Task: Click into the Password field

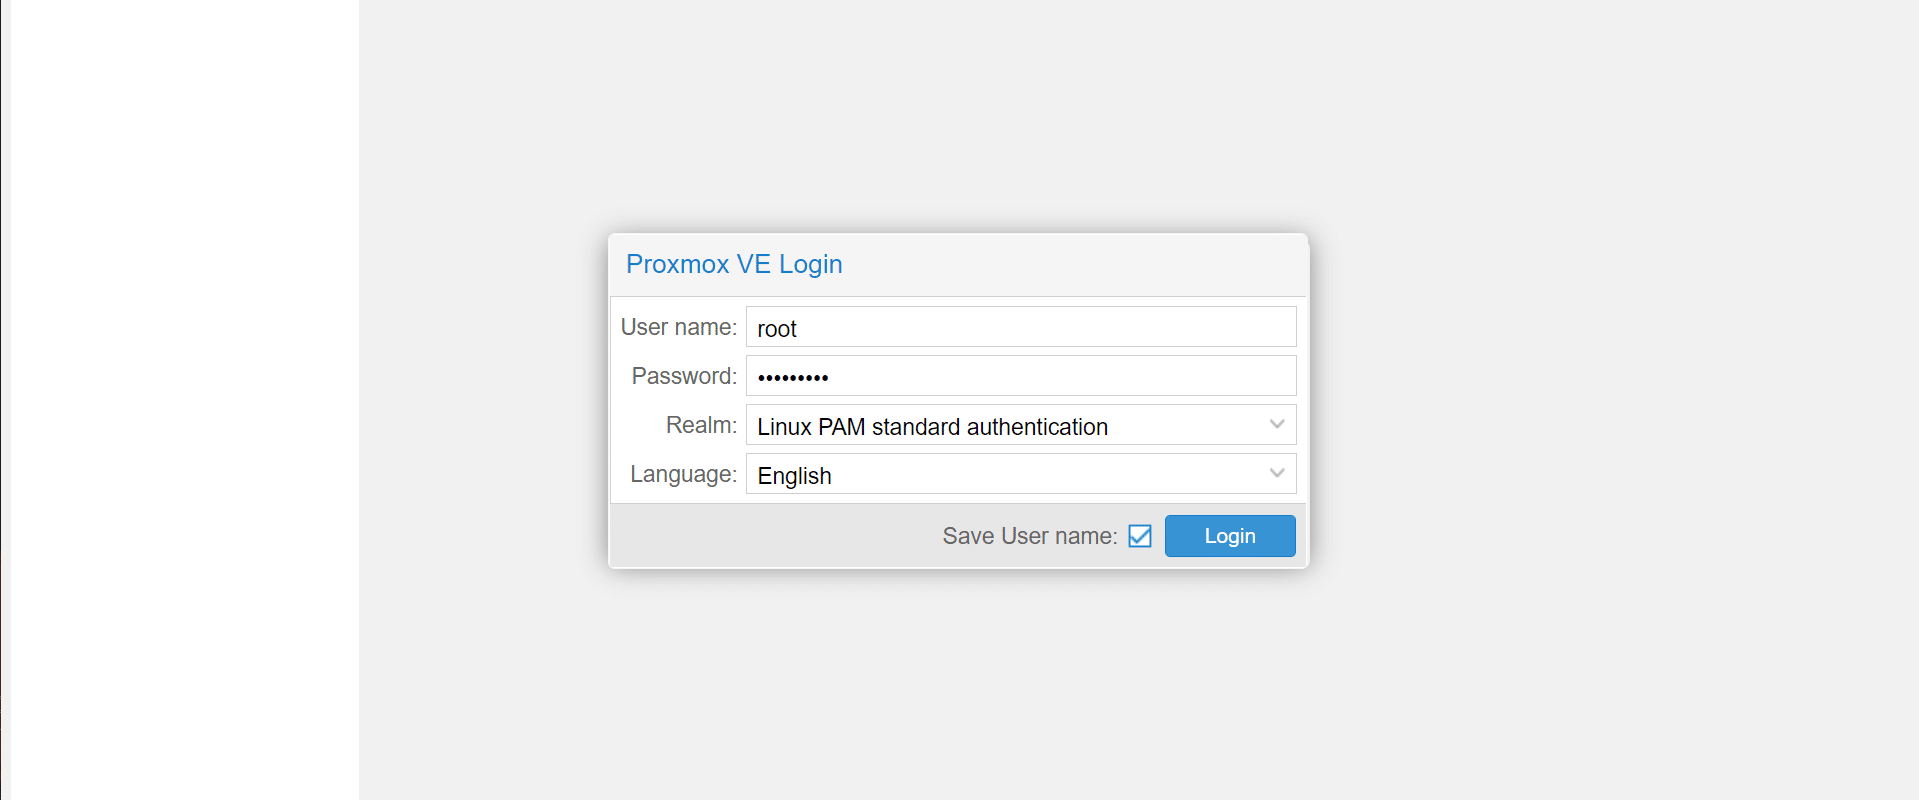Action: pos(1020,376)
